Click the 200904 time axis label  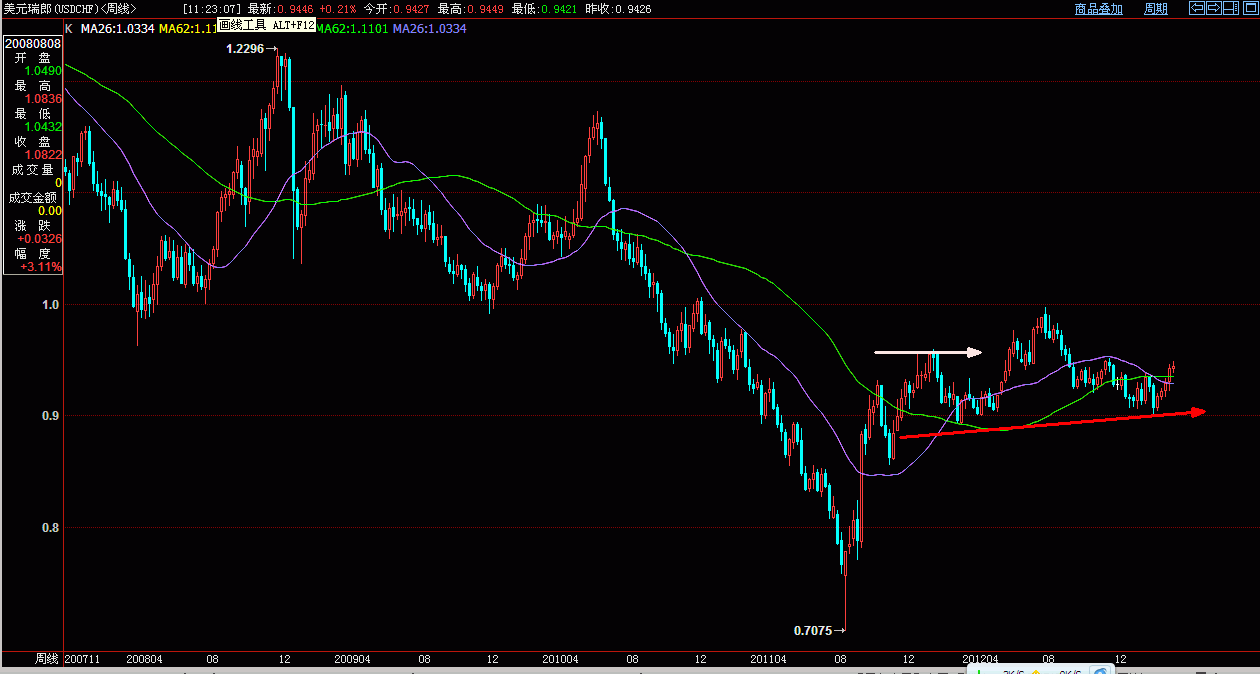pos(352,660)
